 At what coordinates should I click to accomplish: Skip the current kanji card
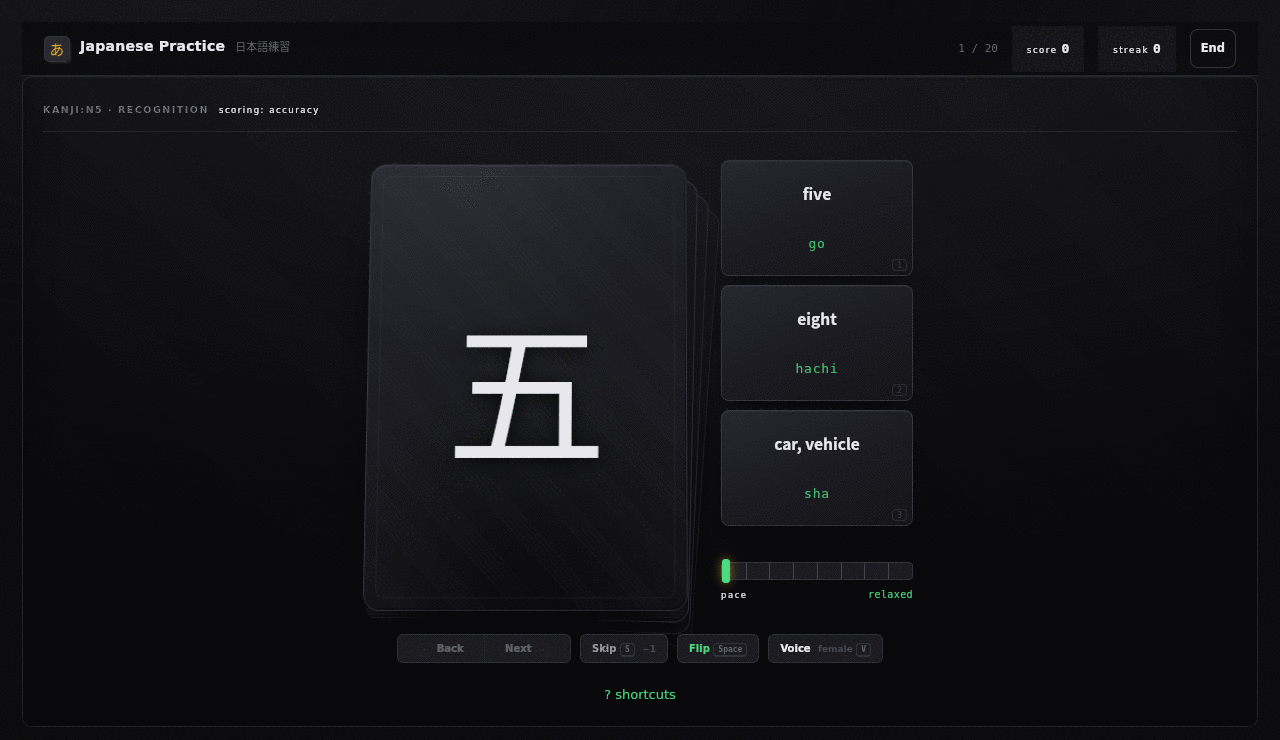624,648
